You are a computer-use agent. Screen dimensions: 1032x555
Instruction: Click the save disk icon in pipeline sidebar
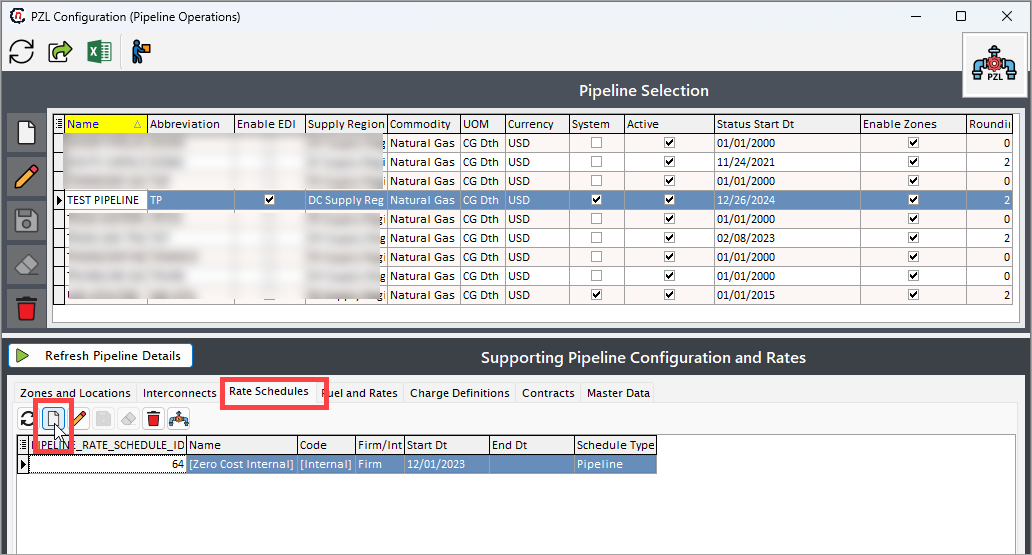click(x=26, y=221)
